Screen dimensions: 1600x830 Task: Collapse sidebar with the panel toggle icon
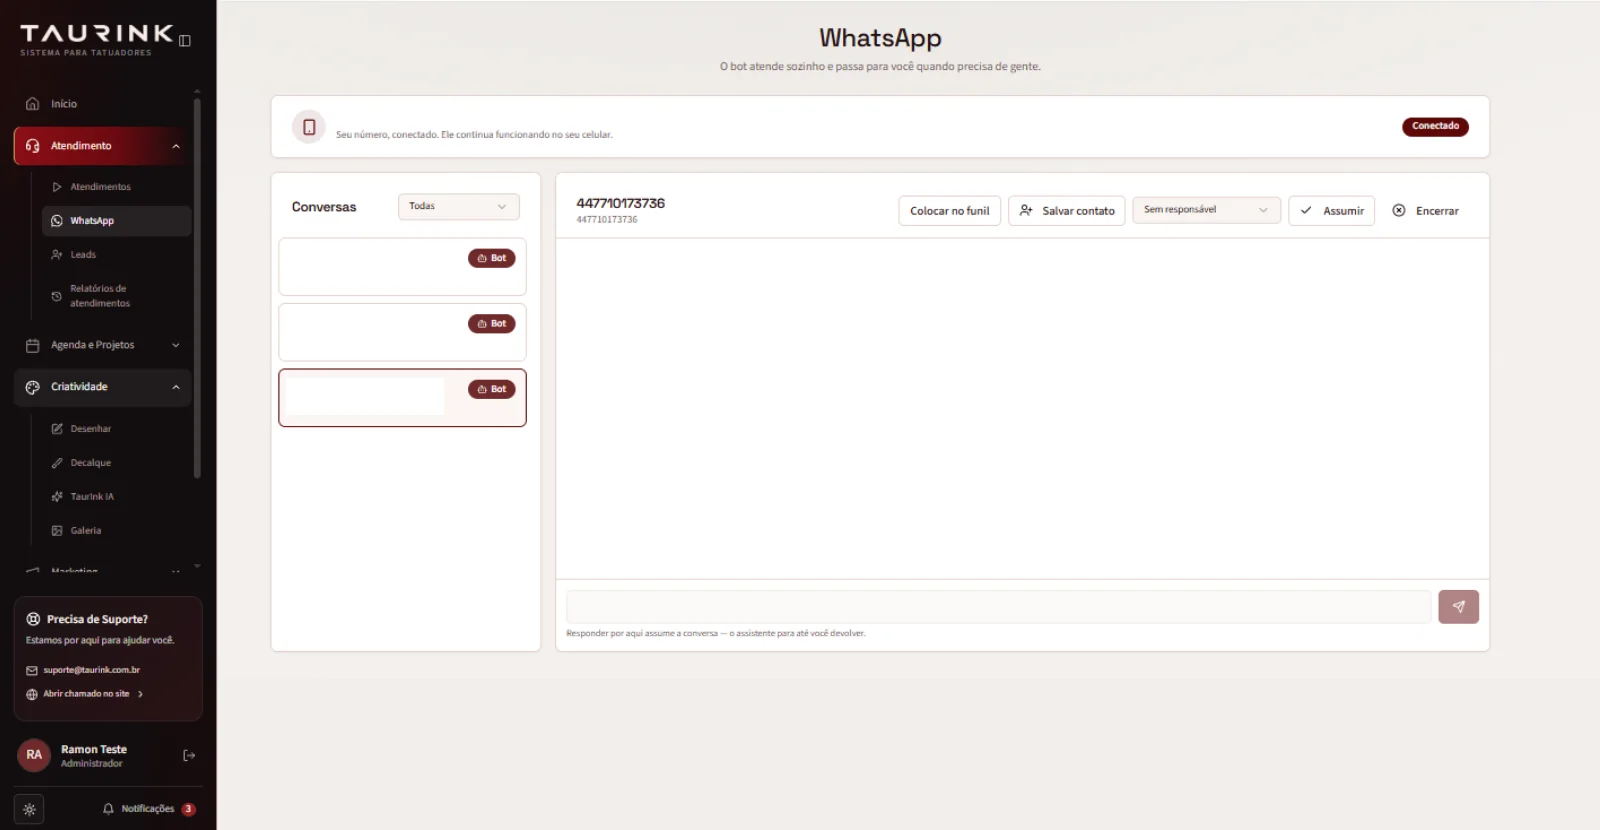click(x=185, y=41)
